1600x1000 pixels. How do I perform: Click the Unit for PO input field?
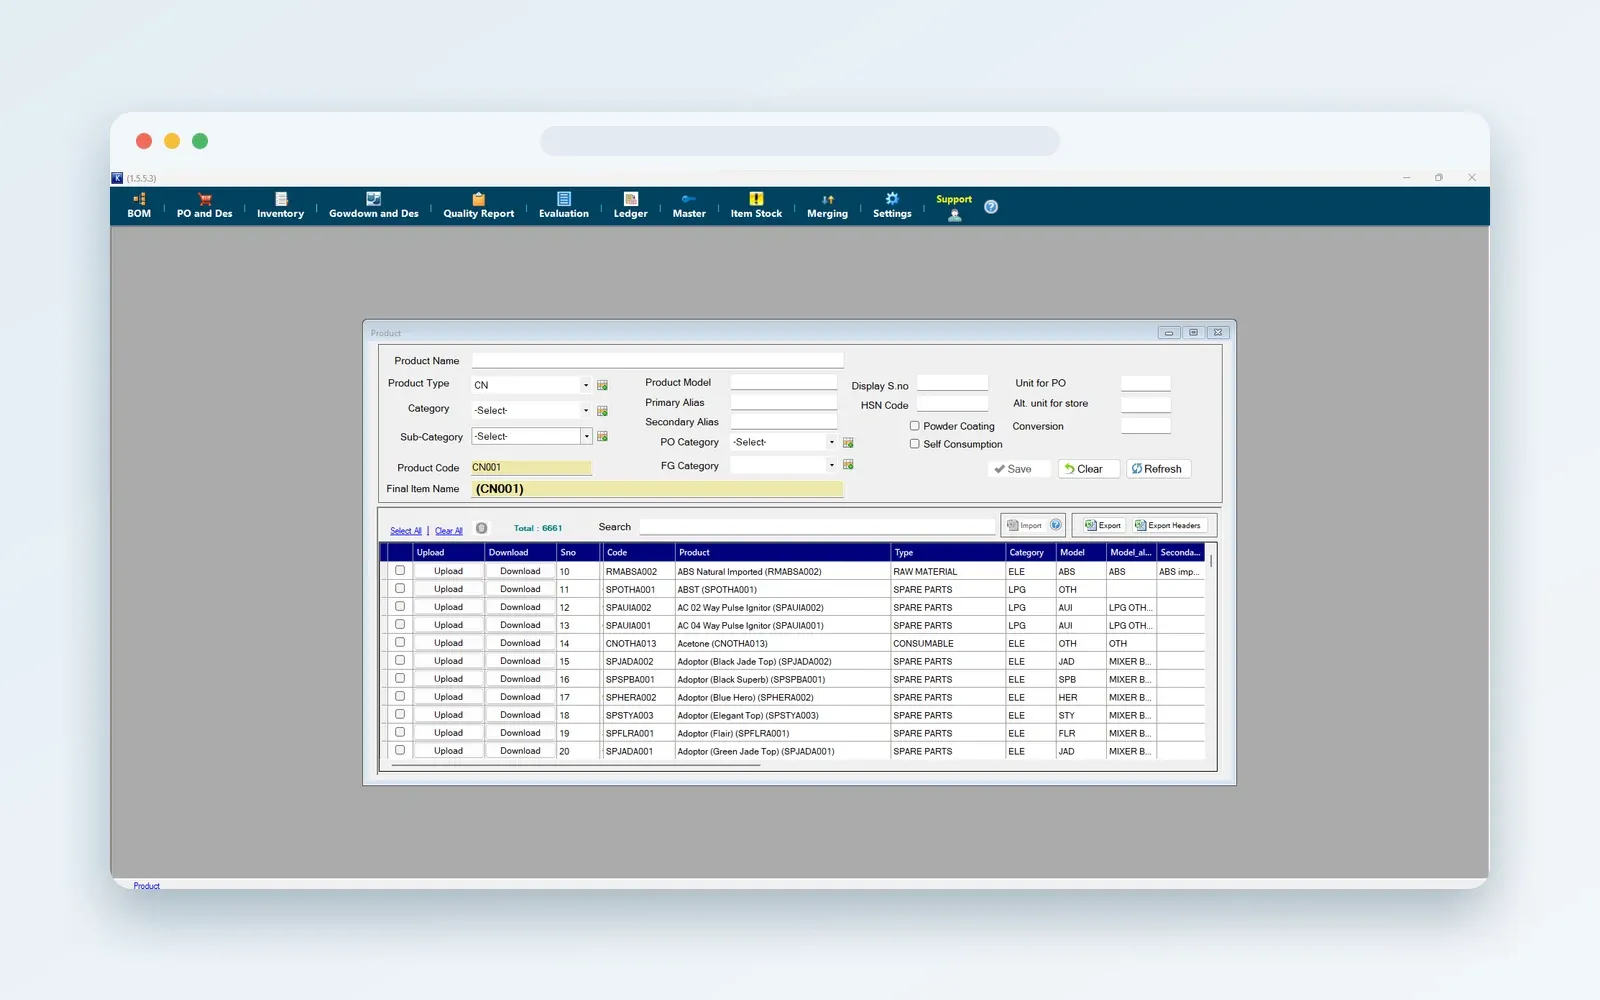1145,383
